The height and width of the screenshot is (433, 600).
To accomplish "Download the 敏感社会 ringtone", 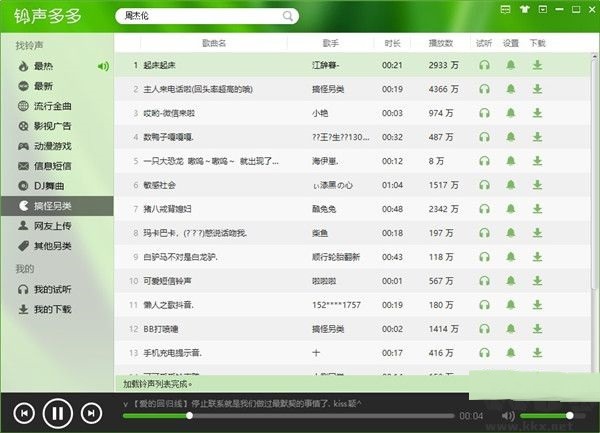I will [x=537, y=185].
